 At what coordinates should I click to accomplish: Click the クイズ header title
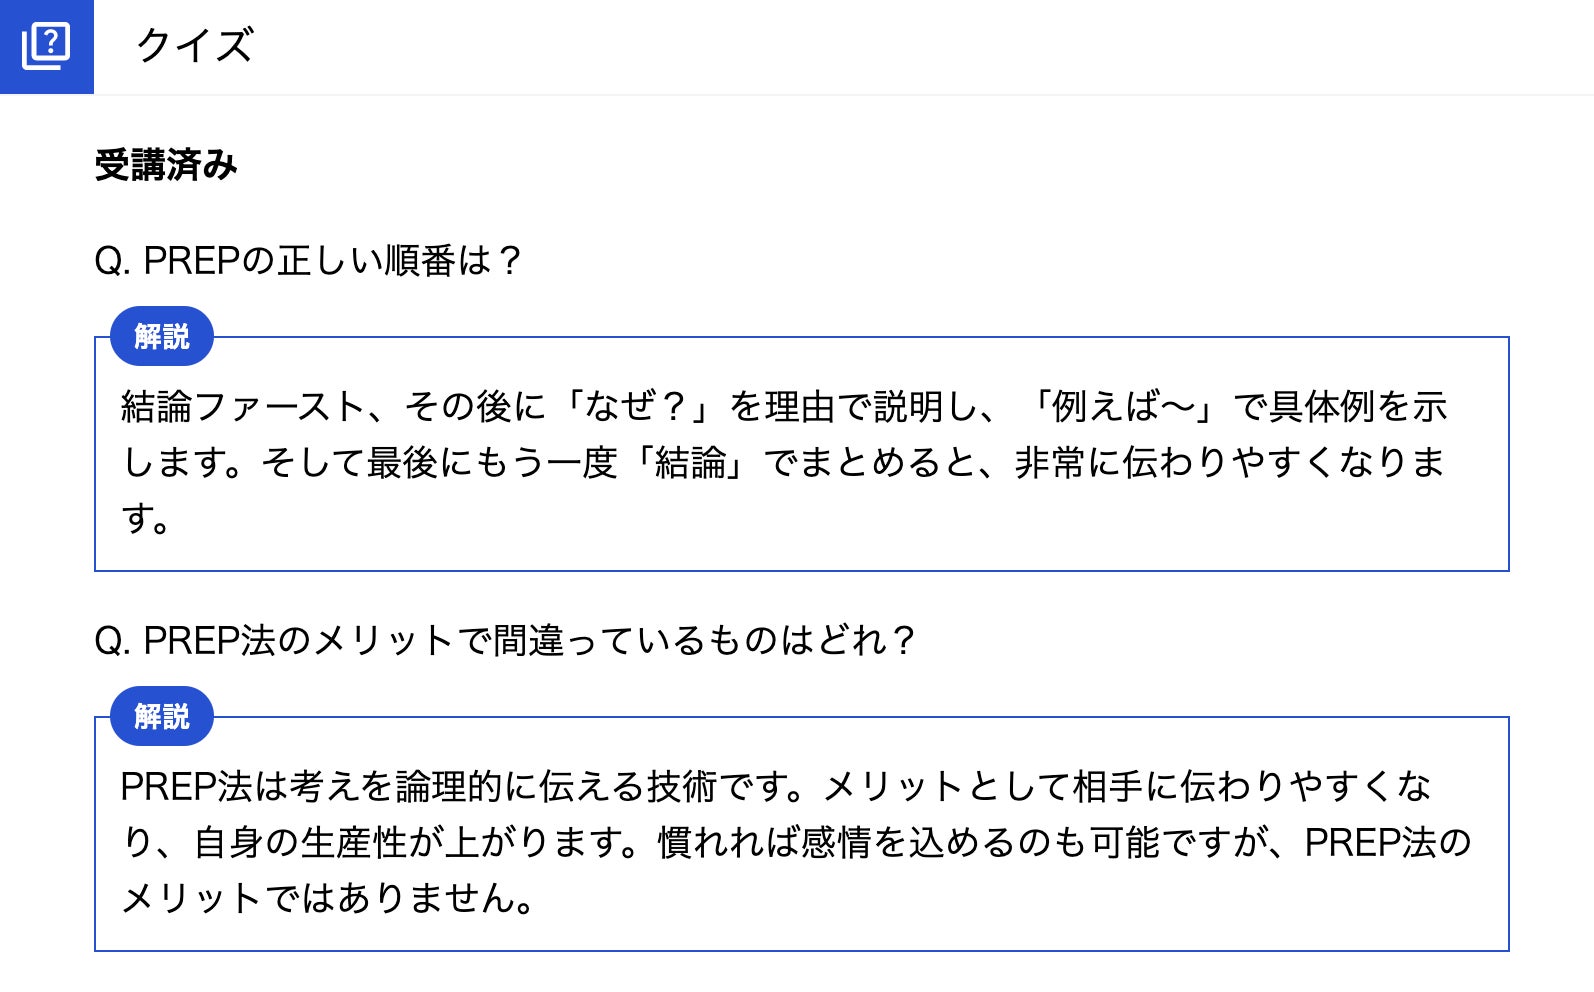tap(194, 46)
